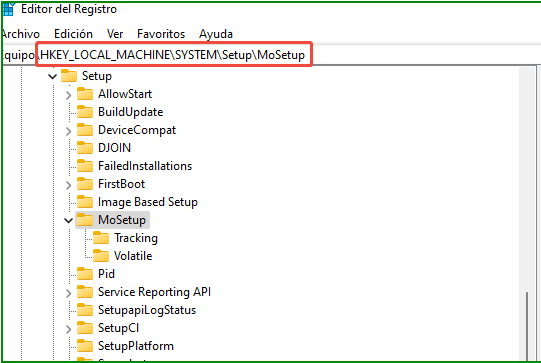Click the Volatile folder icon
The height and width of the screenshot is (363, 541).
point(101,256)
